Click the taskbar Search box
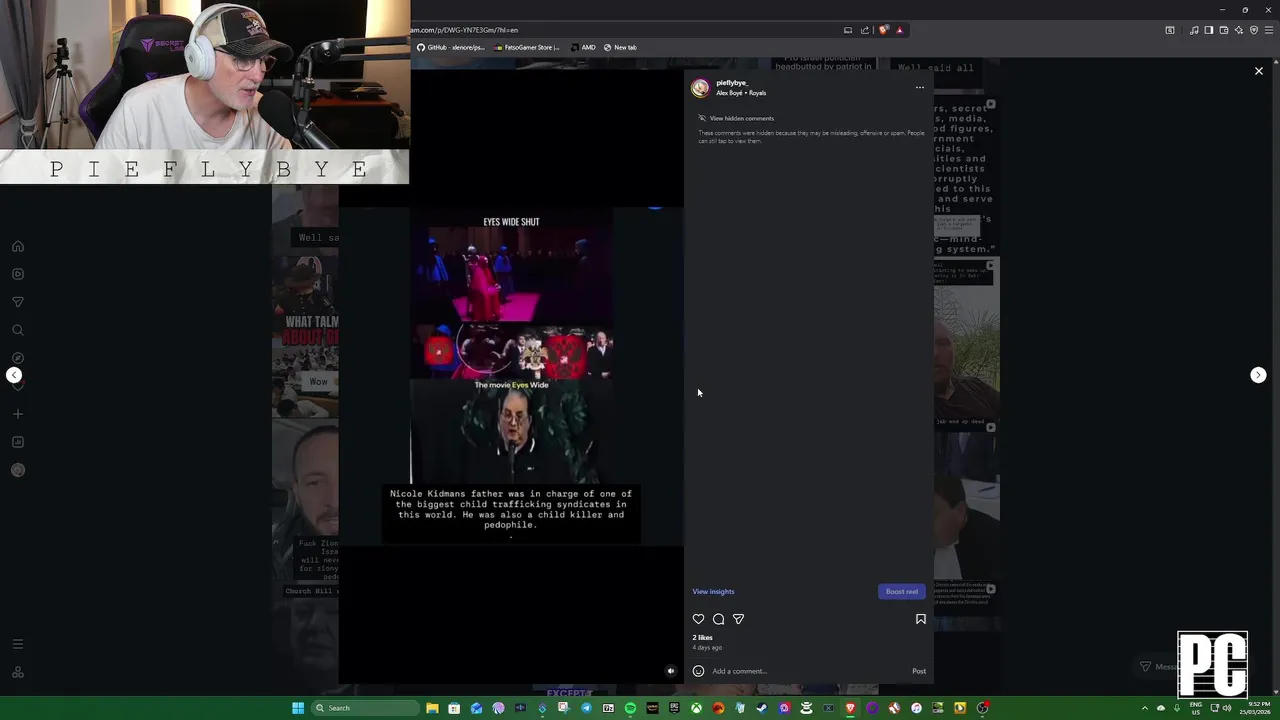1280x720 pixels. click(365, 708)
